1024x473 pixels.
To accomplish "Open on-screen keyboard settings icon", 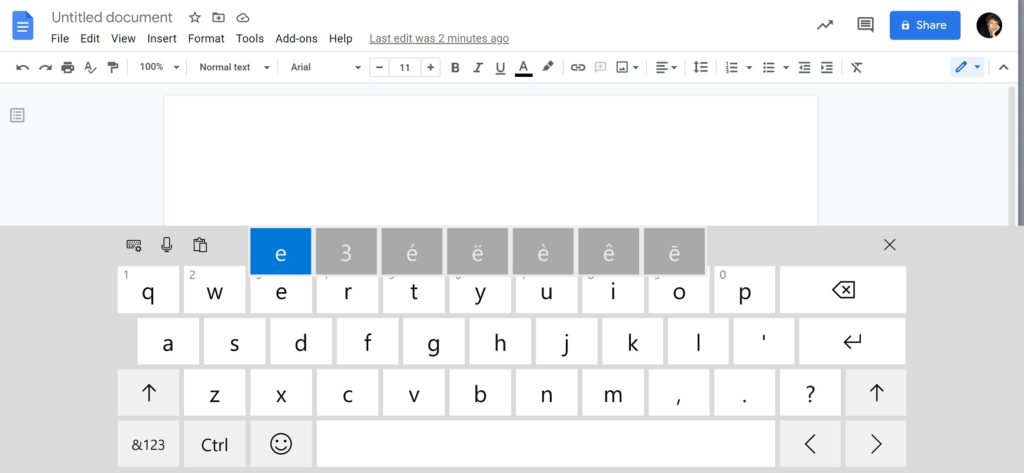I will pos(134,245).
